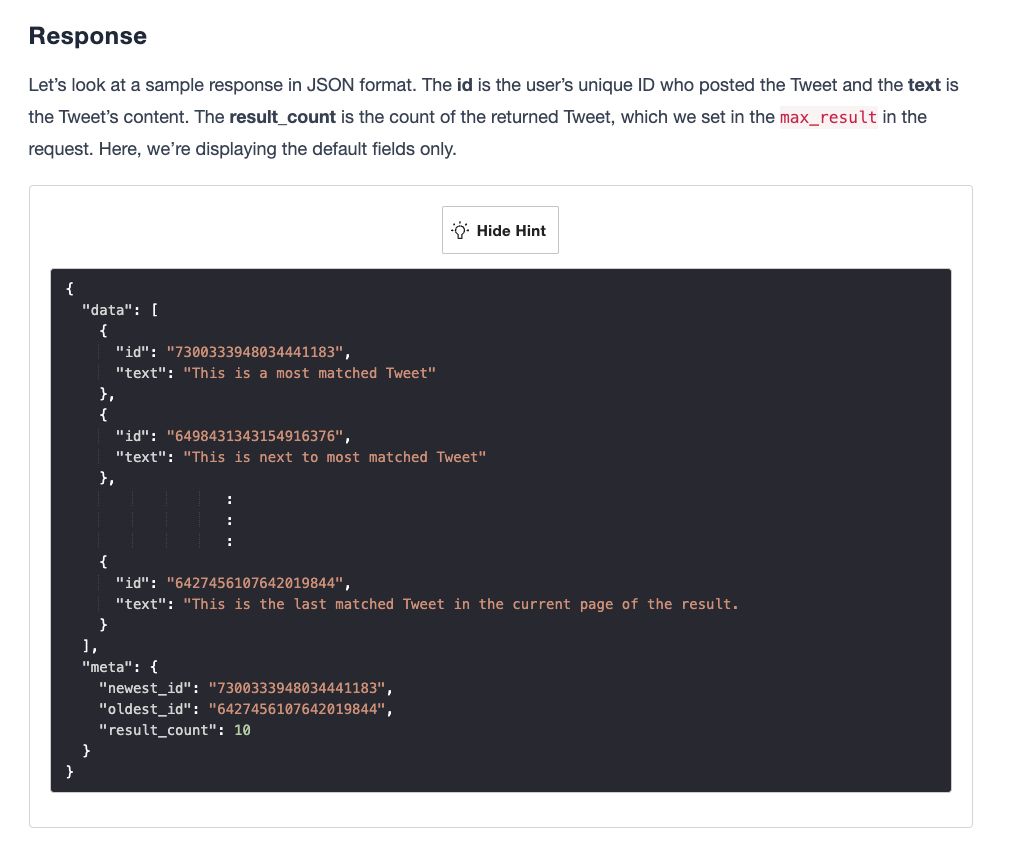Image resolution: width=1017 pixels, height=843 pixels.
Task: Click the "This is a most matched Tweet" string
Action: pos(309,373)
